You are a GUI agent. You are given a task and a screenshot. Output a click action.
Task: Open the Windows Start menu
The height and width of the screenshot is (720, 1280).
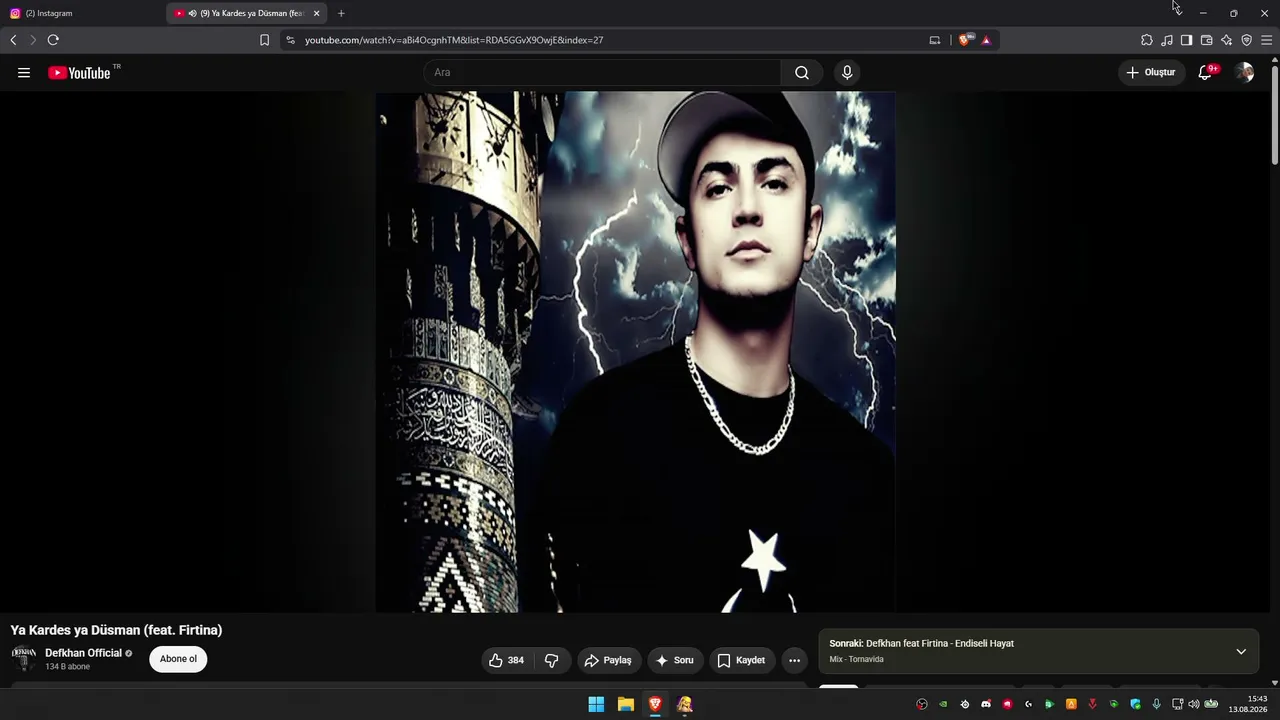(596, 704)
